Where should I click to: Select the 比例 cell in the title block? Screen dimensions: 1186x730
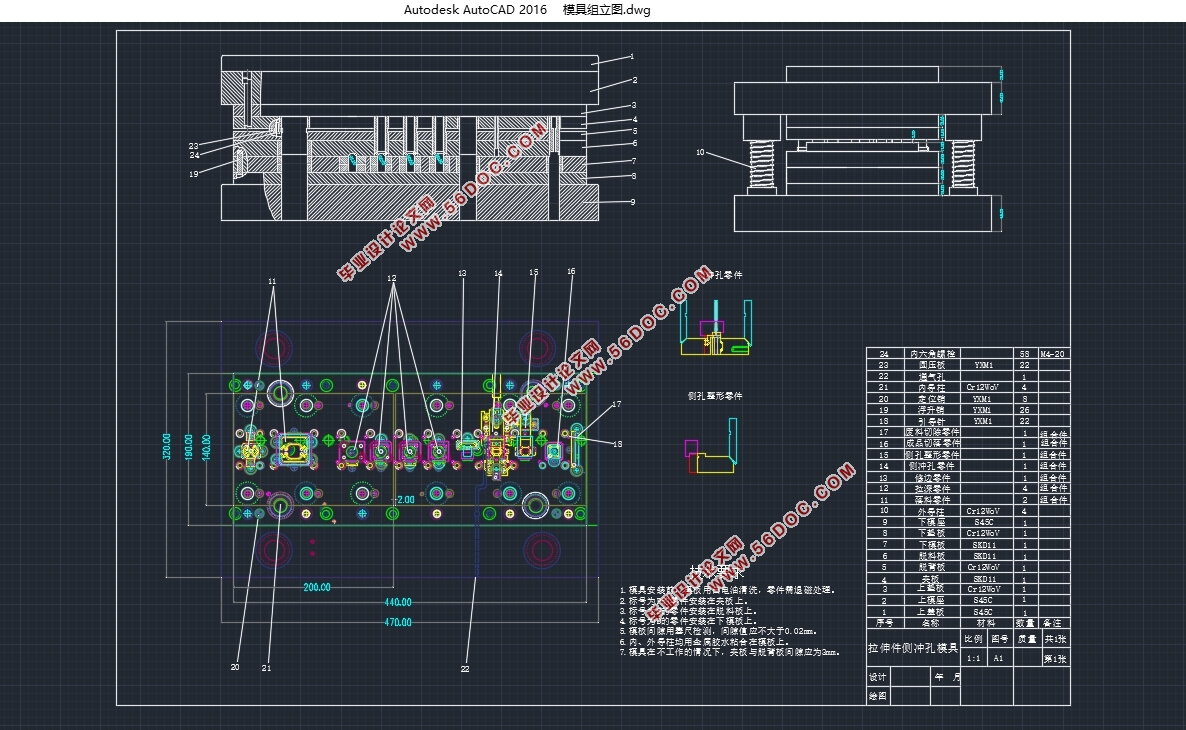tap(973, 639)
